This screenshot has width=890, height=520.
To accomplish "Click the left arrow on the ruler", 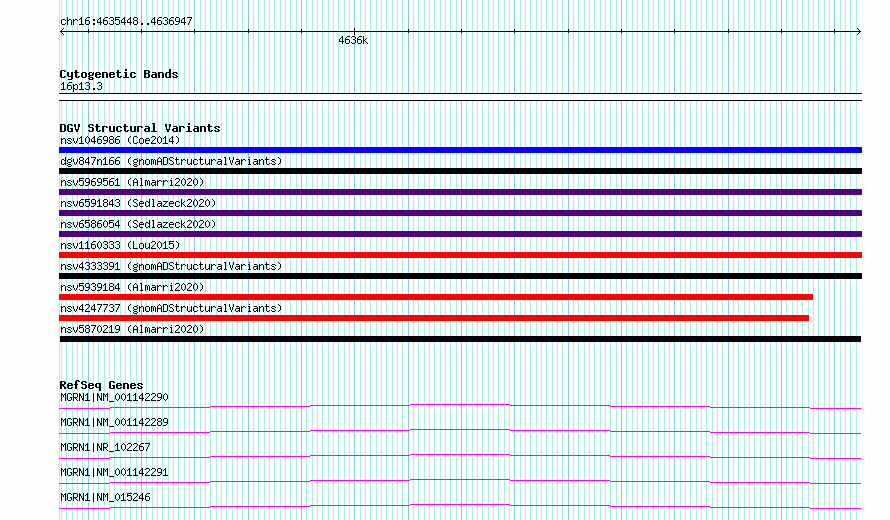I will pyautogui.click(x=62, y=32).
